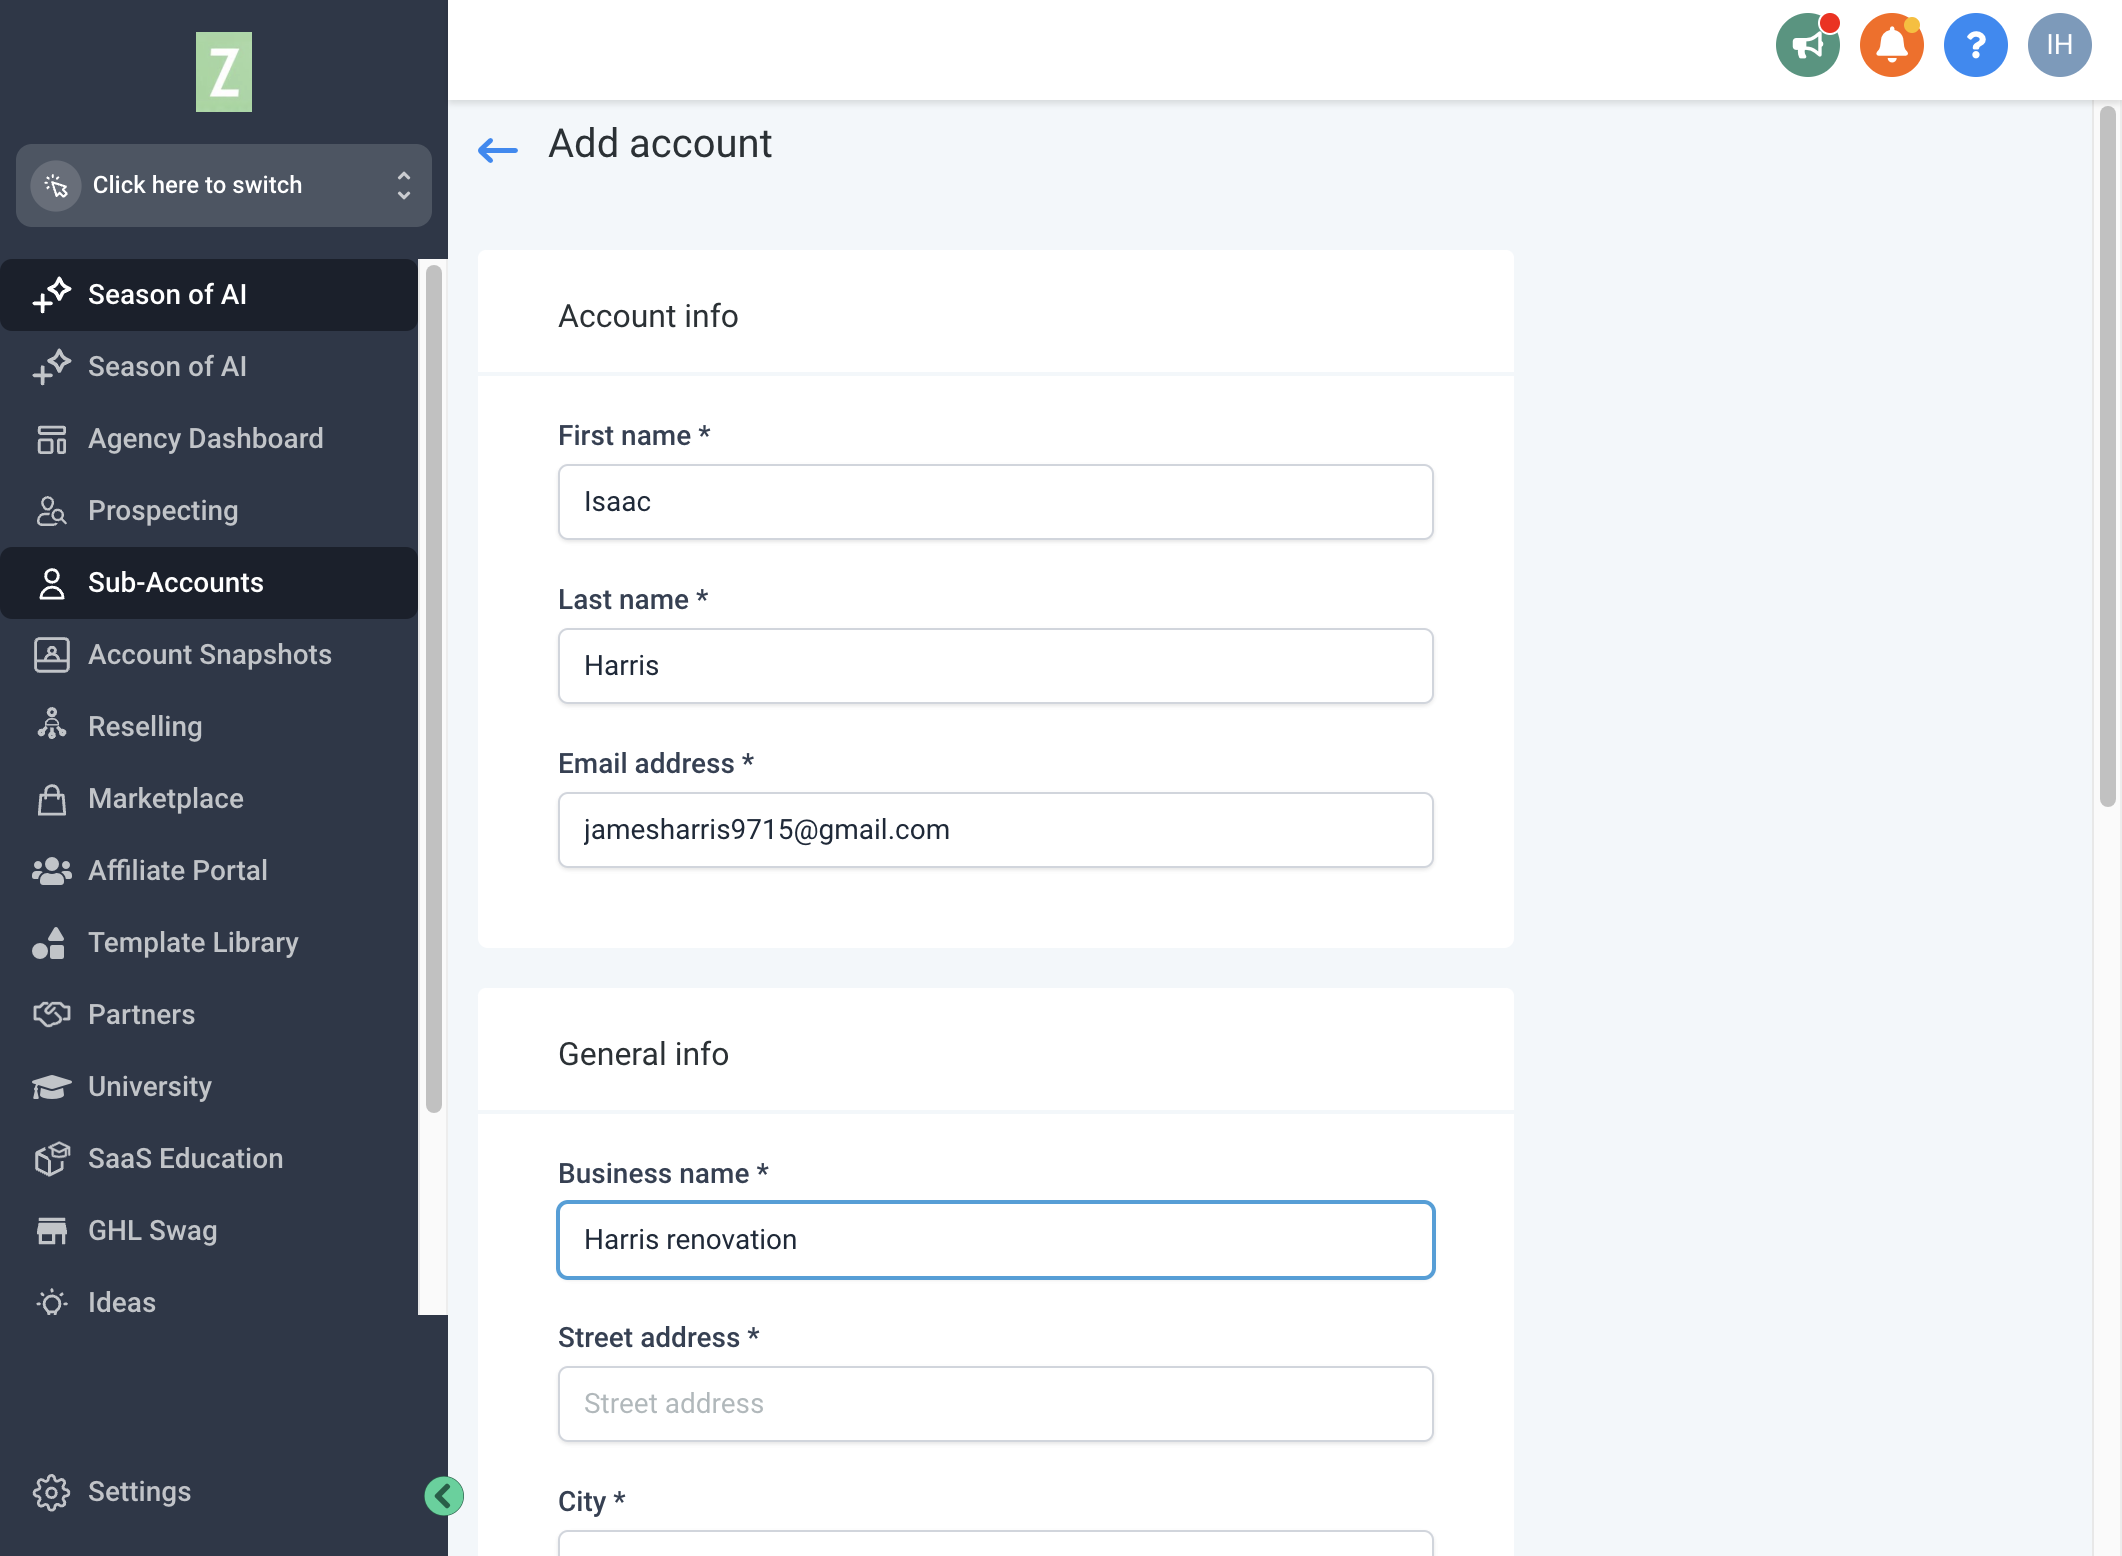
Task: Click the Affiliate Portal people icon
Action: [x=51, y=871]
